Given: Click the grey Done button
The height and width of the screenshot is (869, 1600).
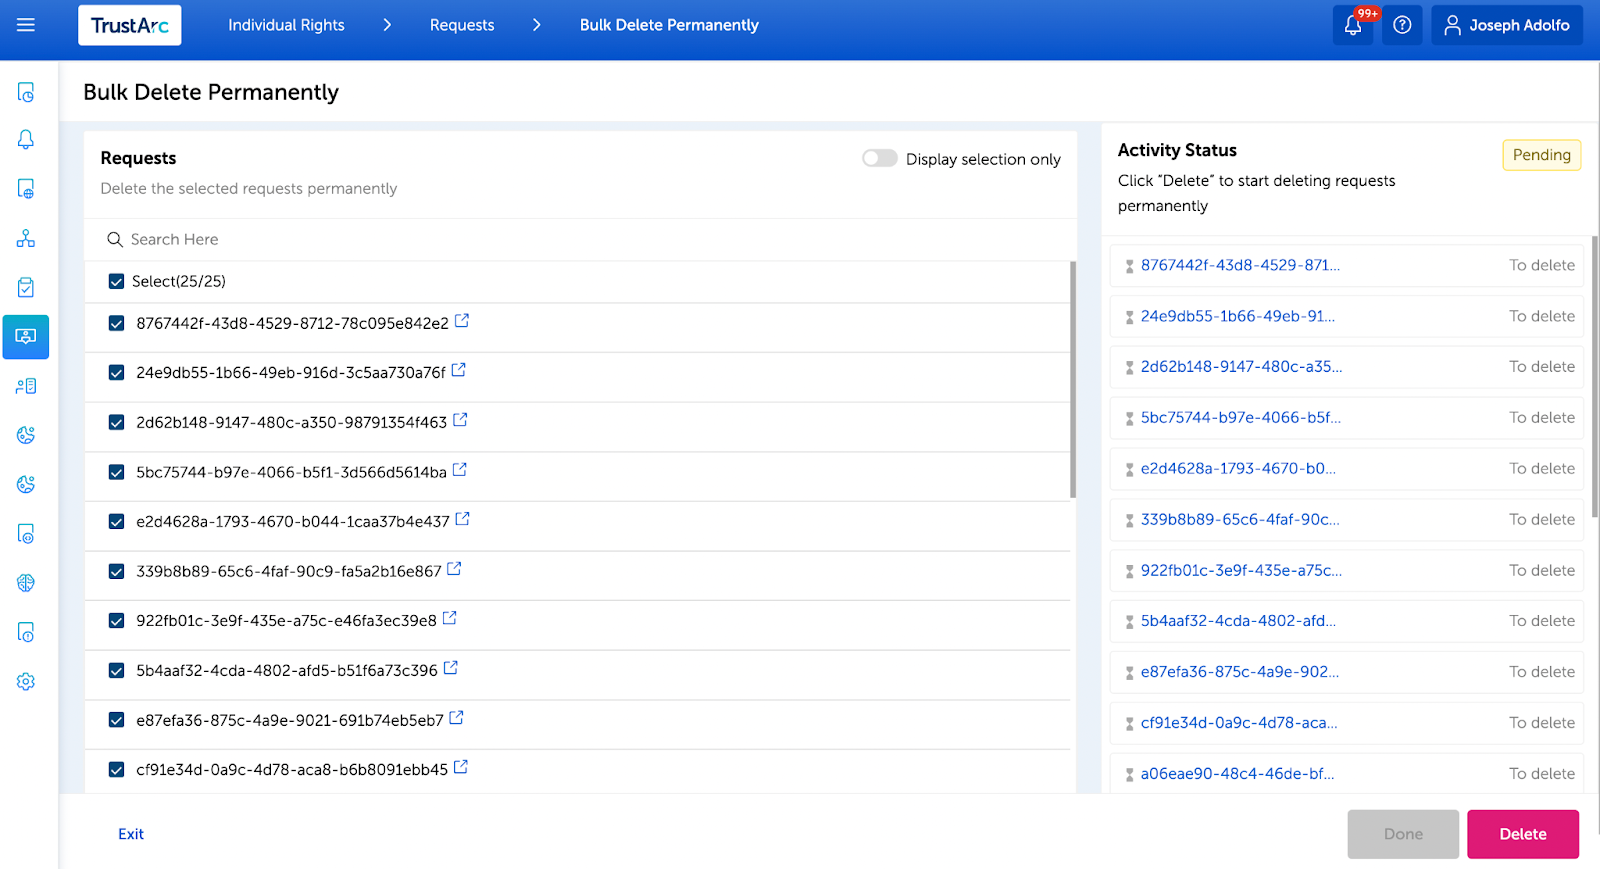Looking at the screenshot, I should pos(1403,834).
